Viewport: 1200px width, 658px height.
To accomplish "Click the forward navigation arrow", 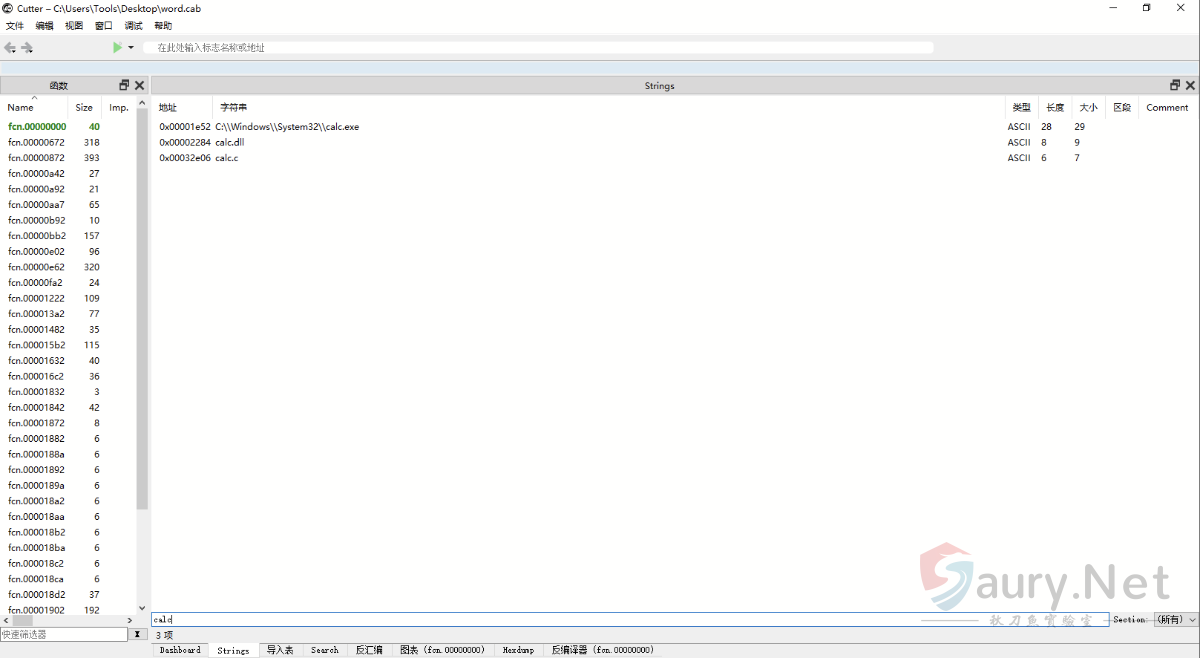I will [x=27, y=48].
